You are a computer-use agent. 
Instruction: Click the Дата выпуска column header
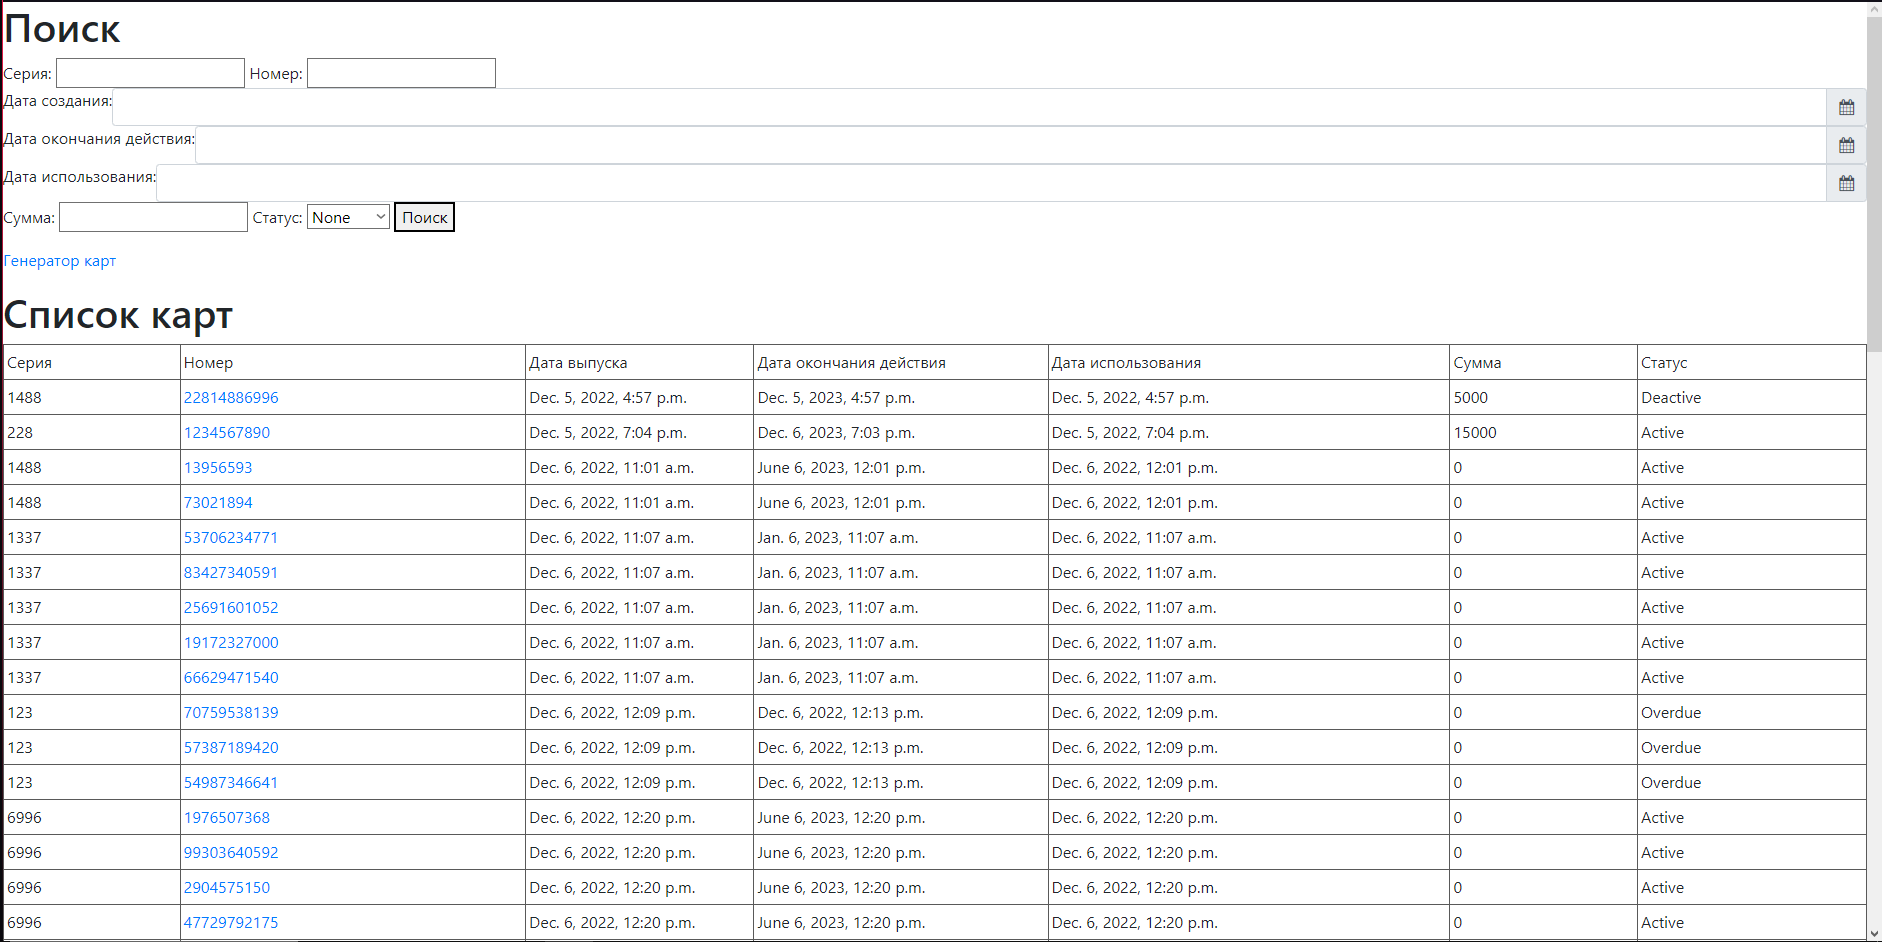pos(639,363)
